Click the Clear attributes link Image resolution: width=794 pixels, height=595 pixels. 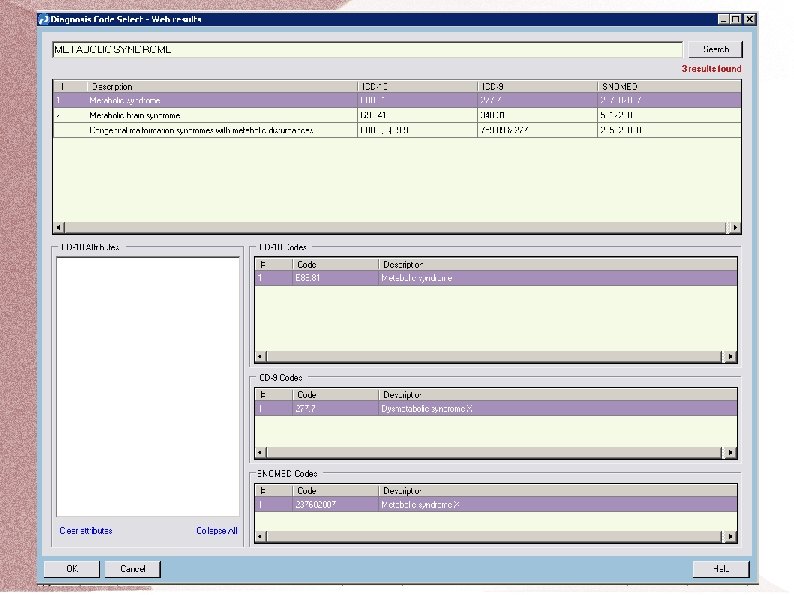coord(86,531)
